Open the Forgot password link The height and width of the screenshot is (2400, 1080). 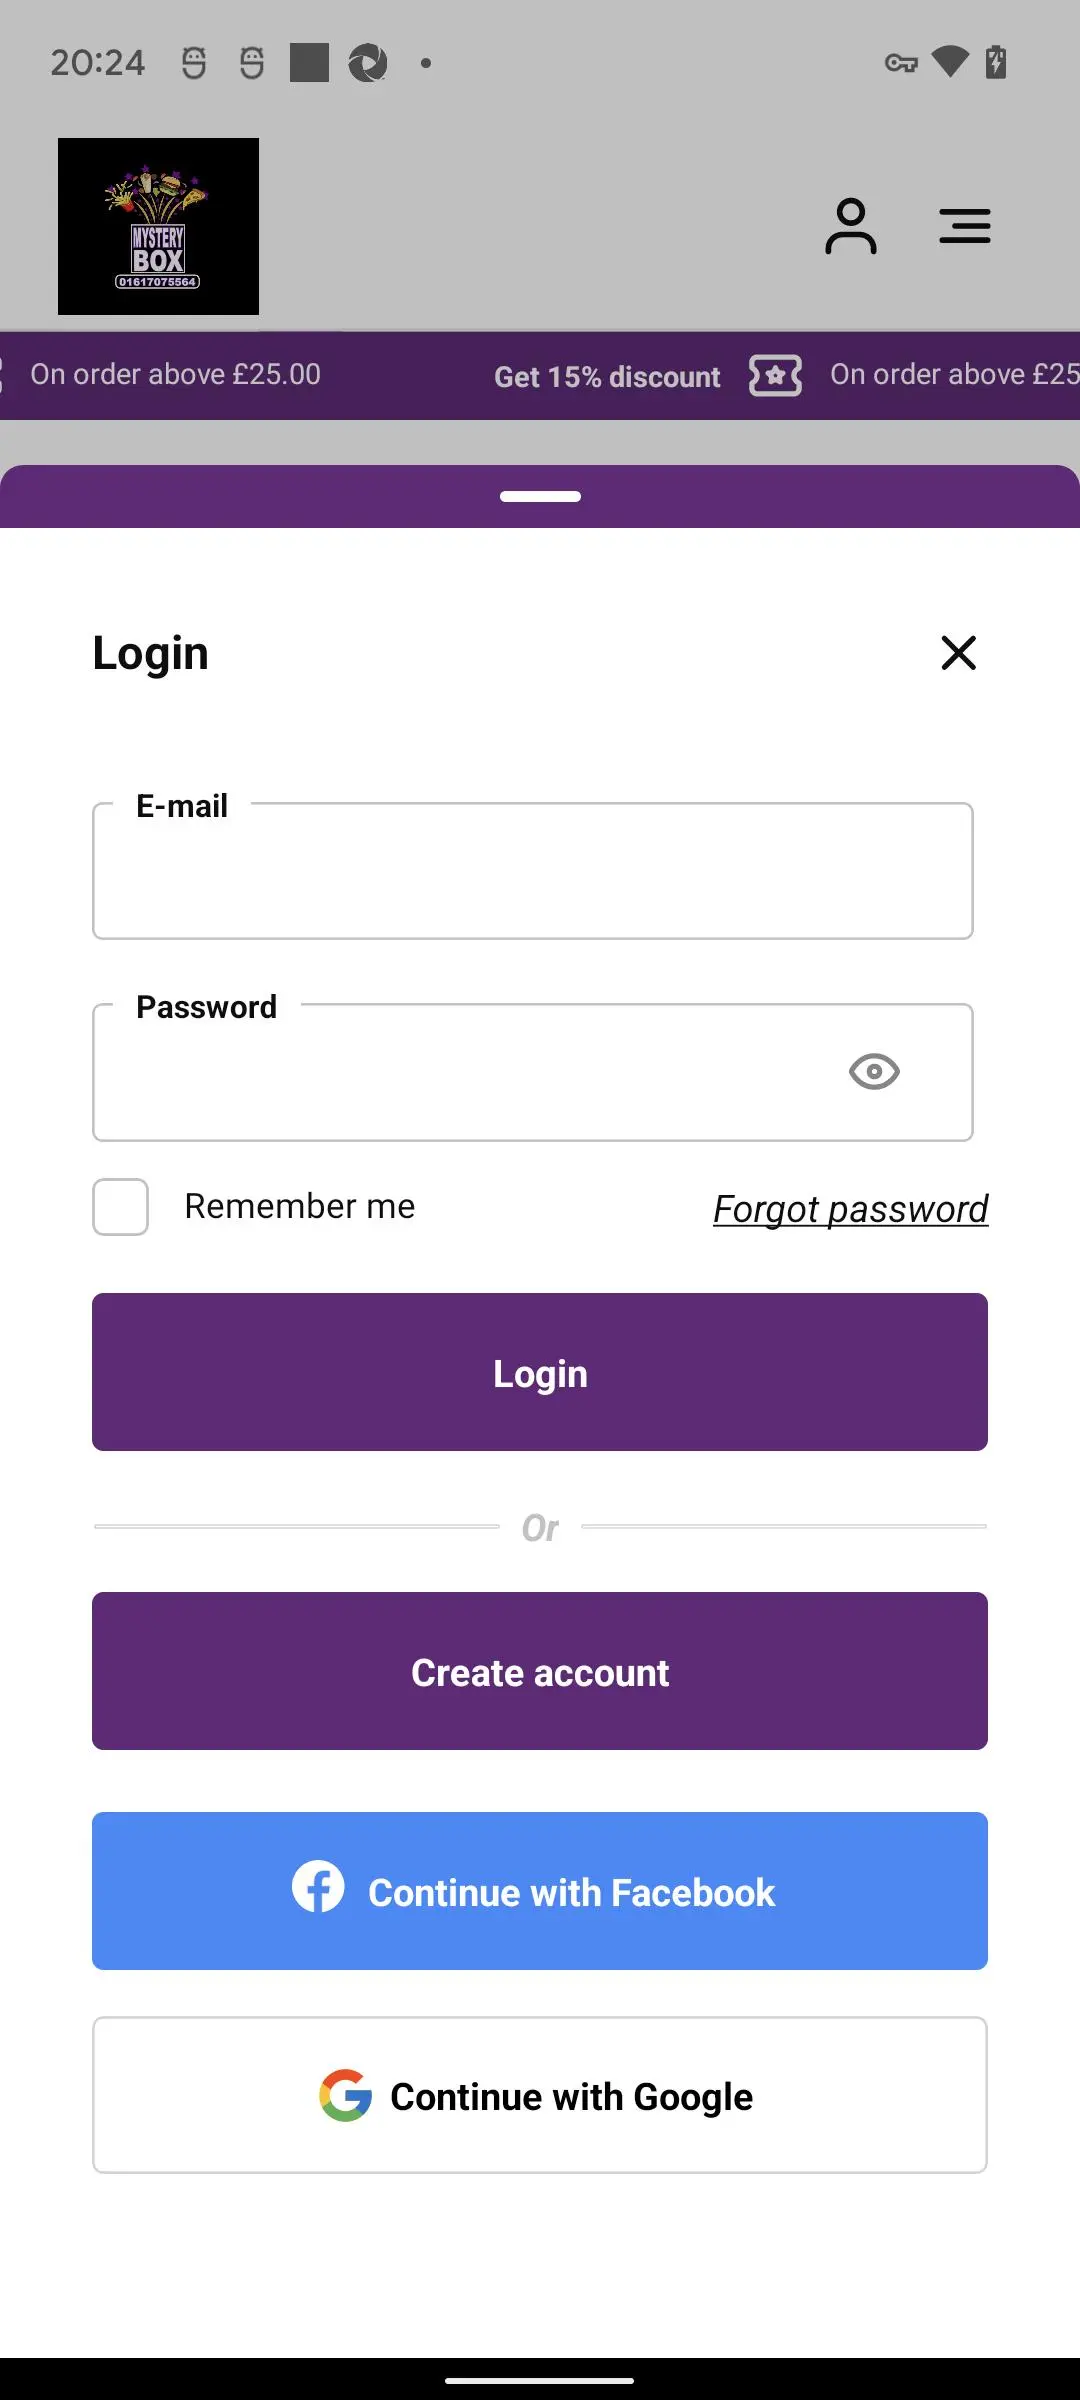point(850,1209)
